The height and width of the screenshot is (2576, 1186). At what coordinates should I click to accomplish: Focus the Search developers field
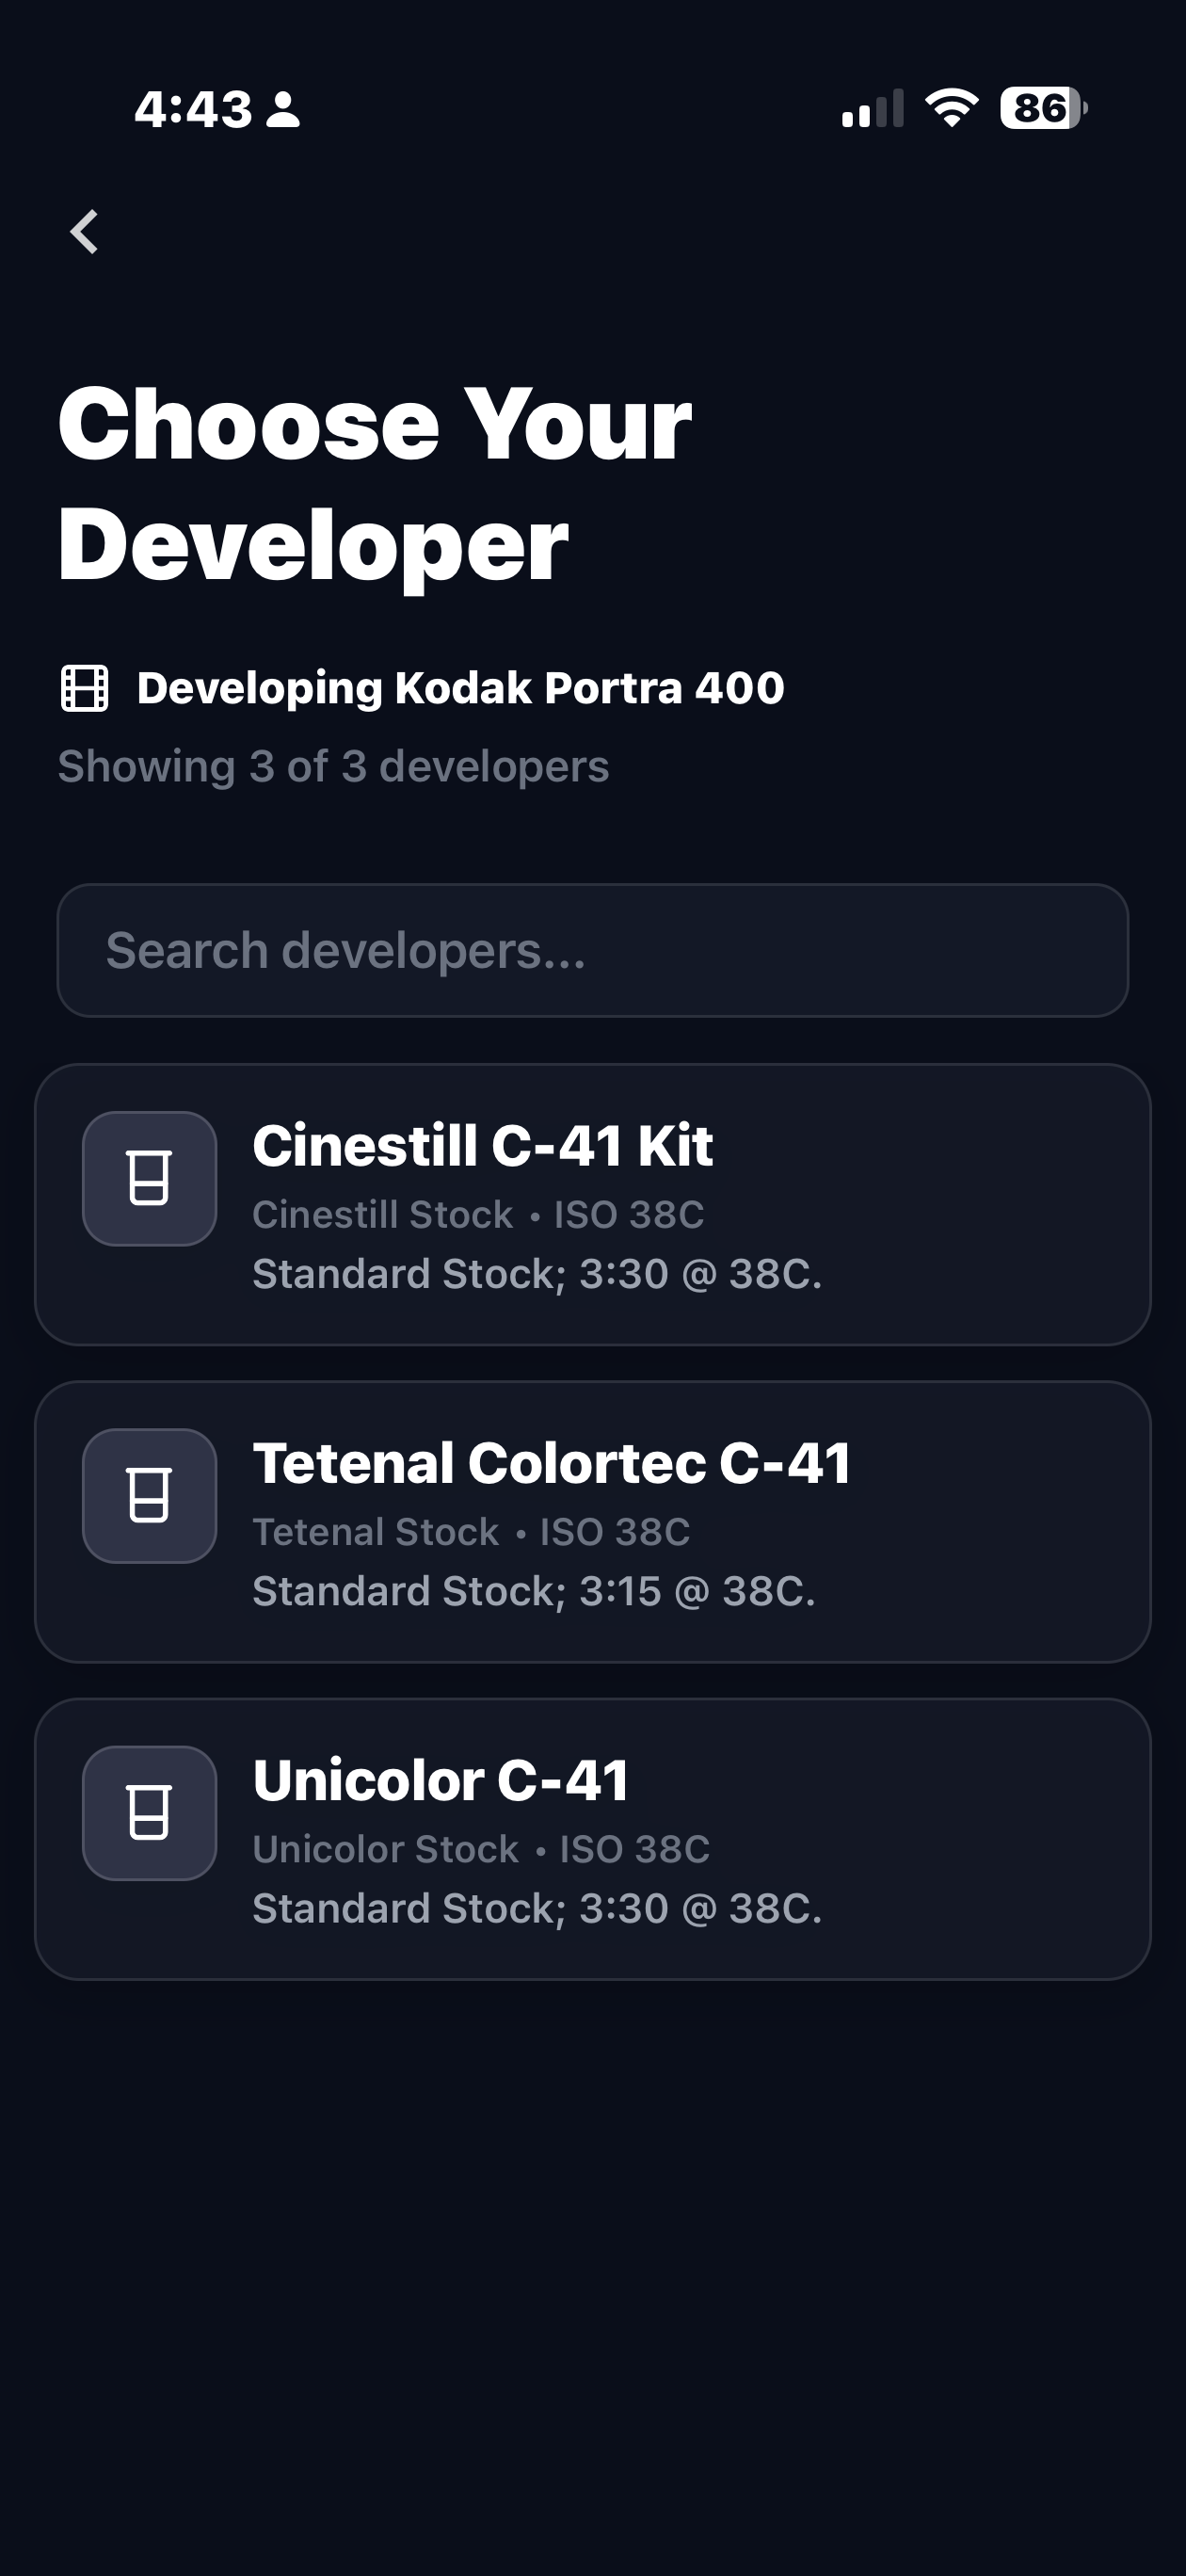[x=592, y=950]
